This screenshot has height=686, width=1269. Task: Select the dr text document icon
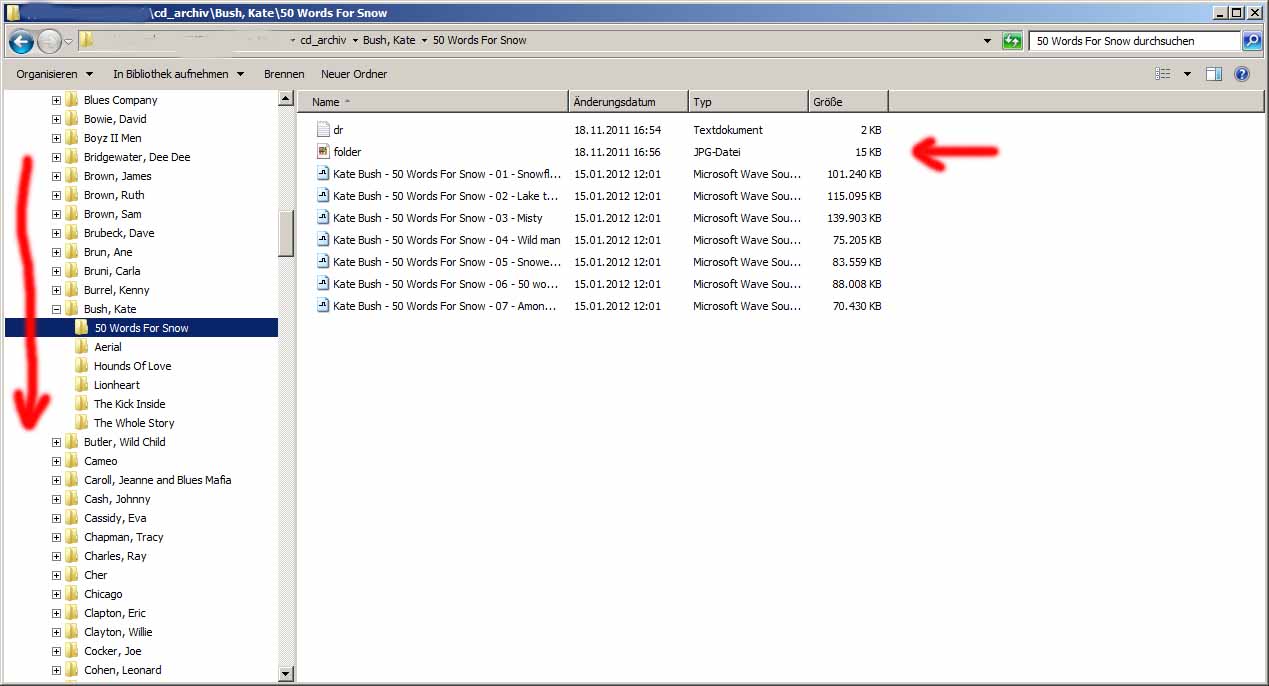click(323, 130)
